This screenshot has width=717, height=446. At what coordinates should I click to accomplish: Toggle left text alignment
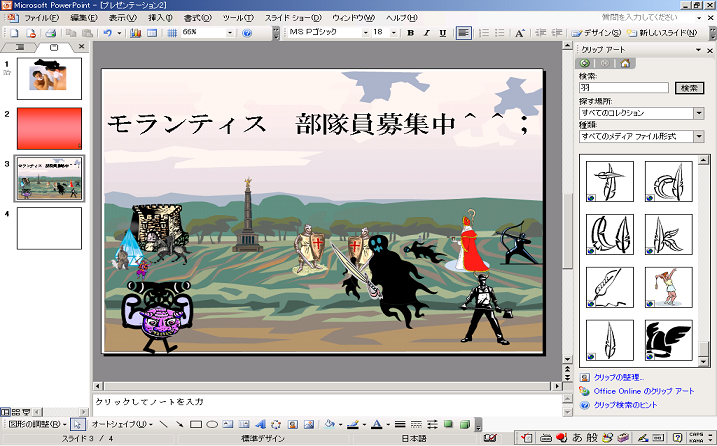point(464,33)
